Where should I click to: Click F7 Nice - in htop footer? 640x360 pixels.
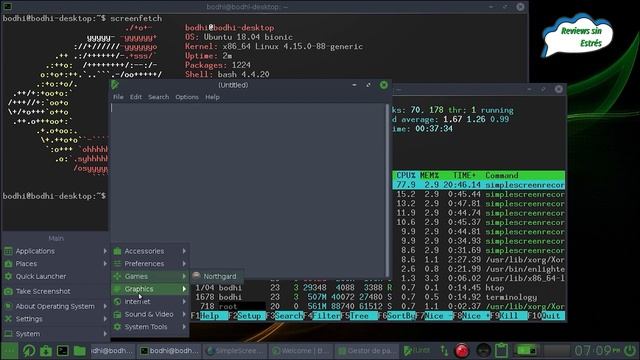pyautogui.click(x=435, y=316)
